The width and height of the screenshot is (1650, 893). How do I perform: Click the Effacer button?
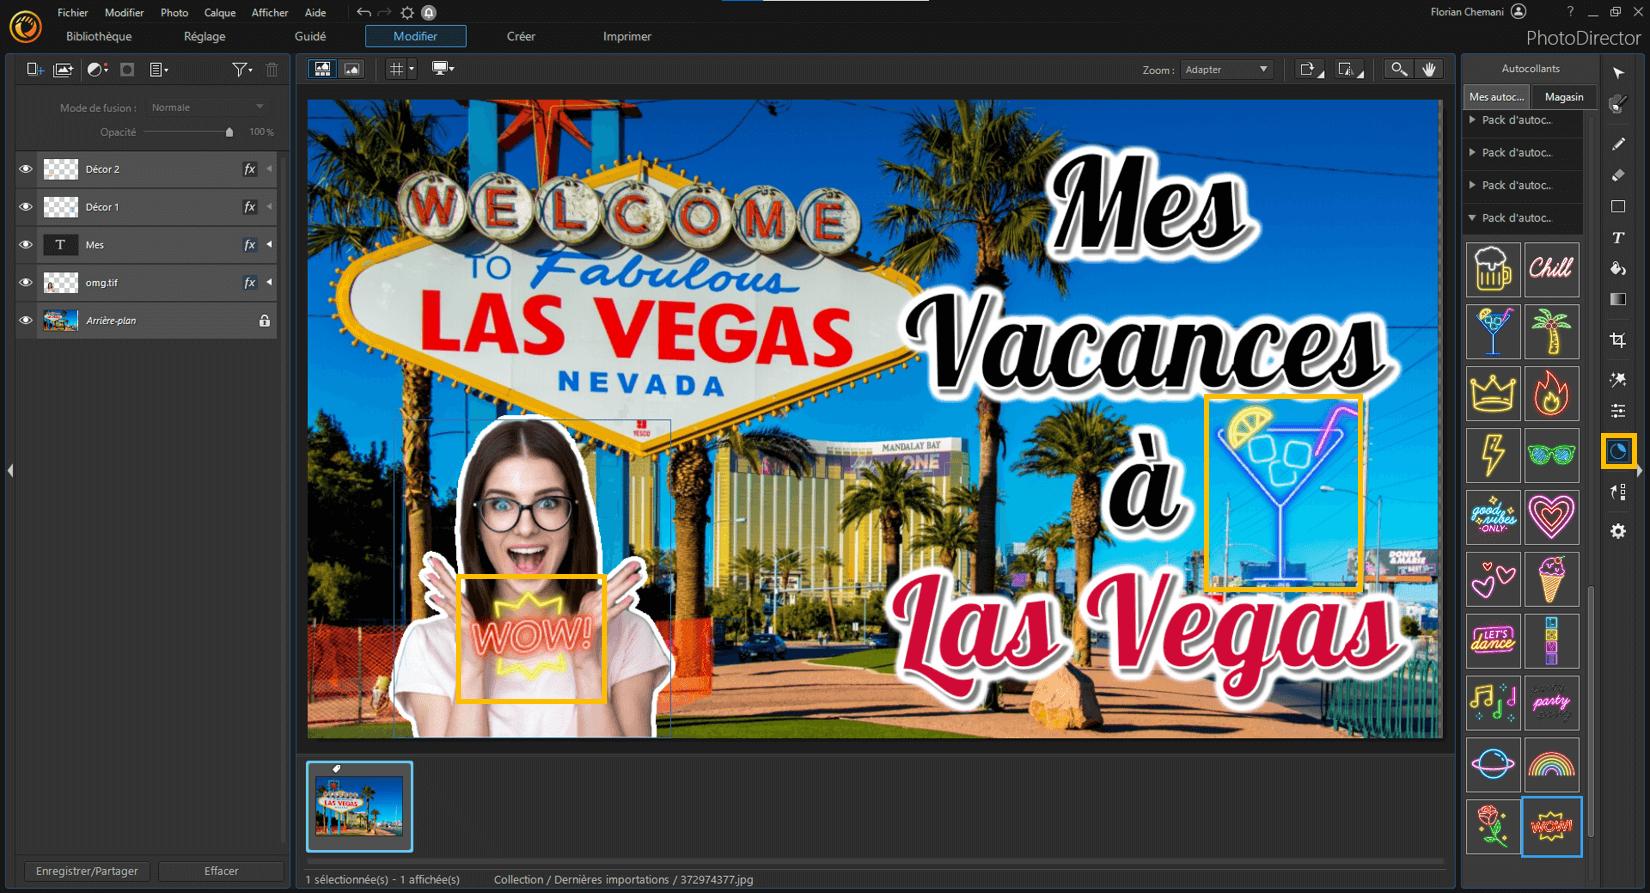click(x=221, y=871)
